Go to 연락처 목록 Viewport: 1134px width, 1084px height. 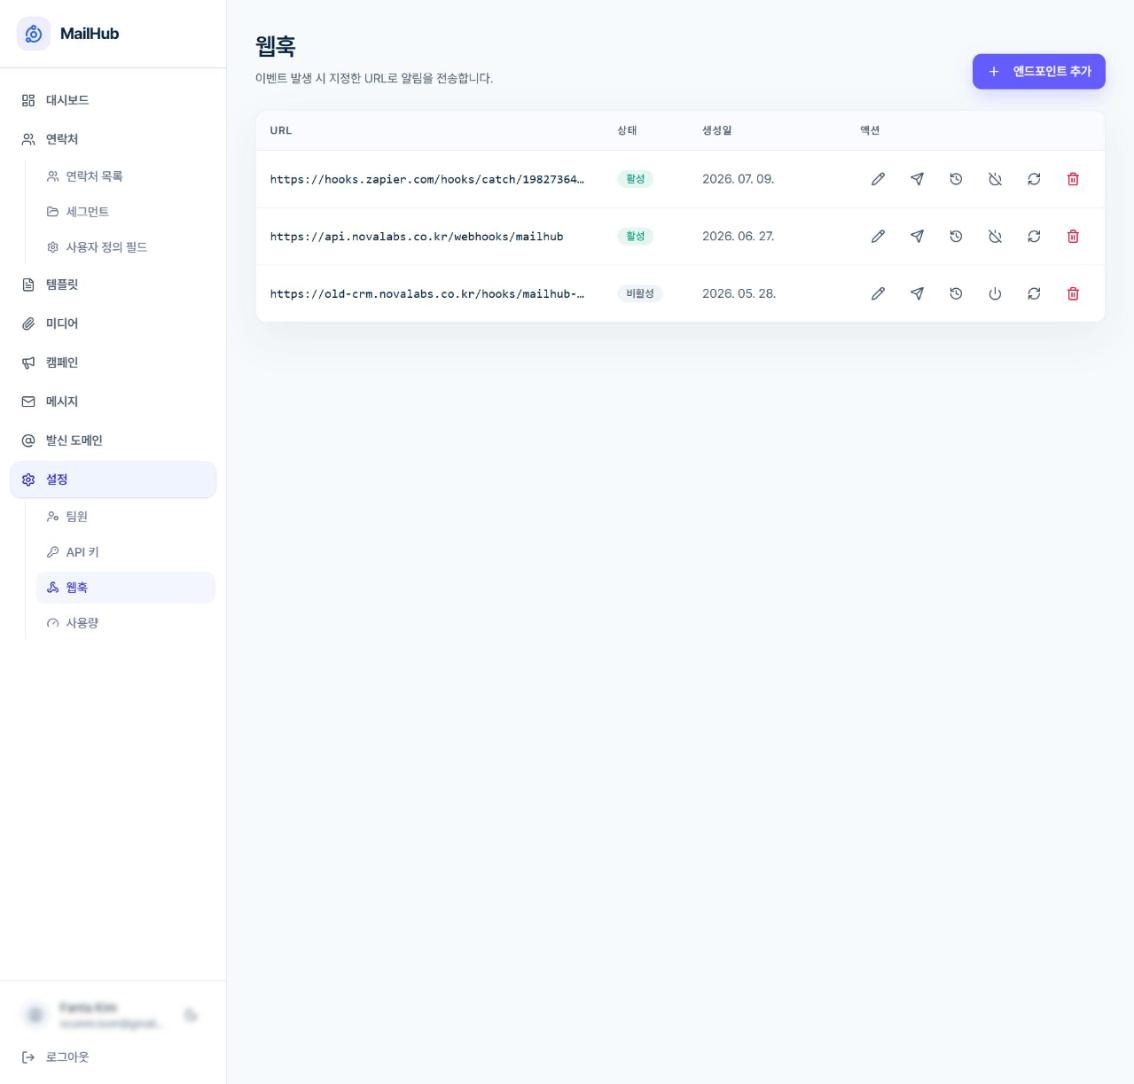point(126,176)
